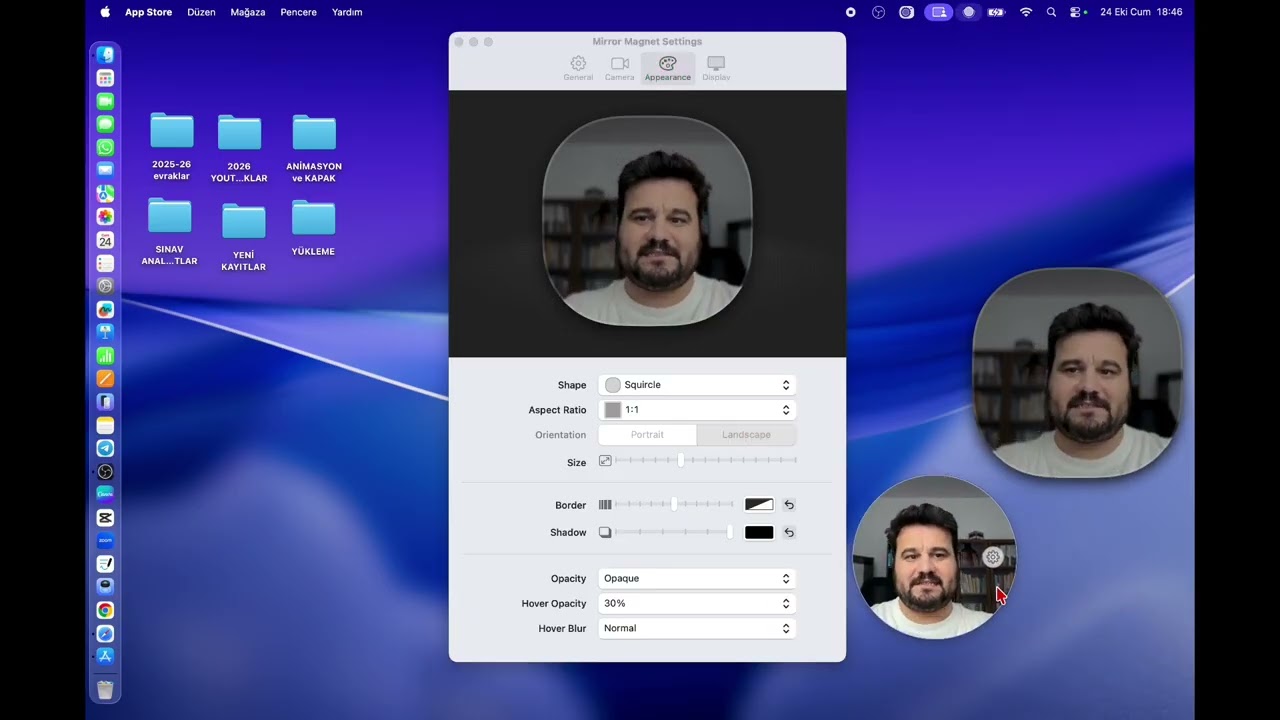Open Google Chrome from the dock
This screenshot has height=720, width=1280.
click(105, 610)
